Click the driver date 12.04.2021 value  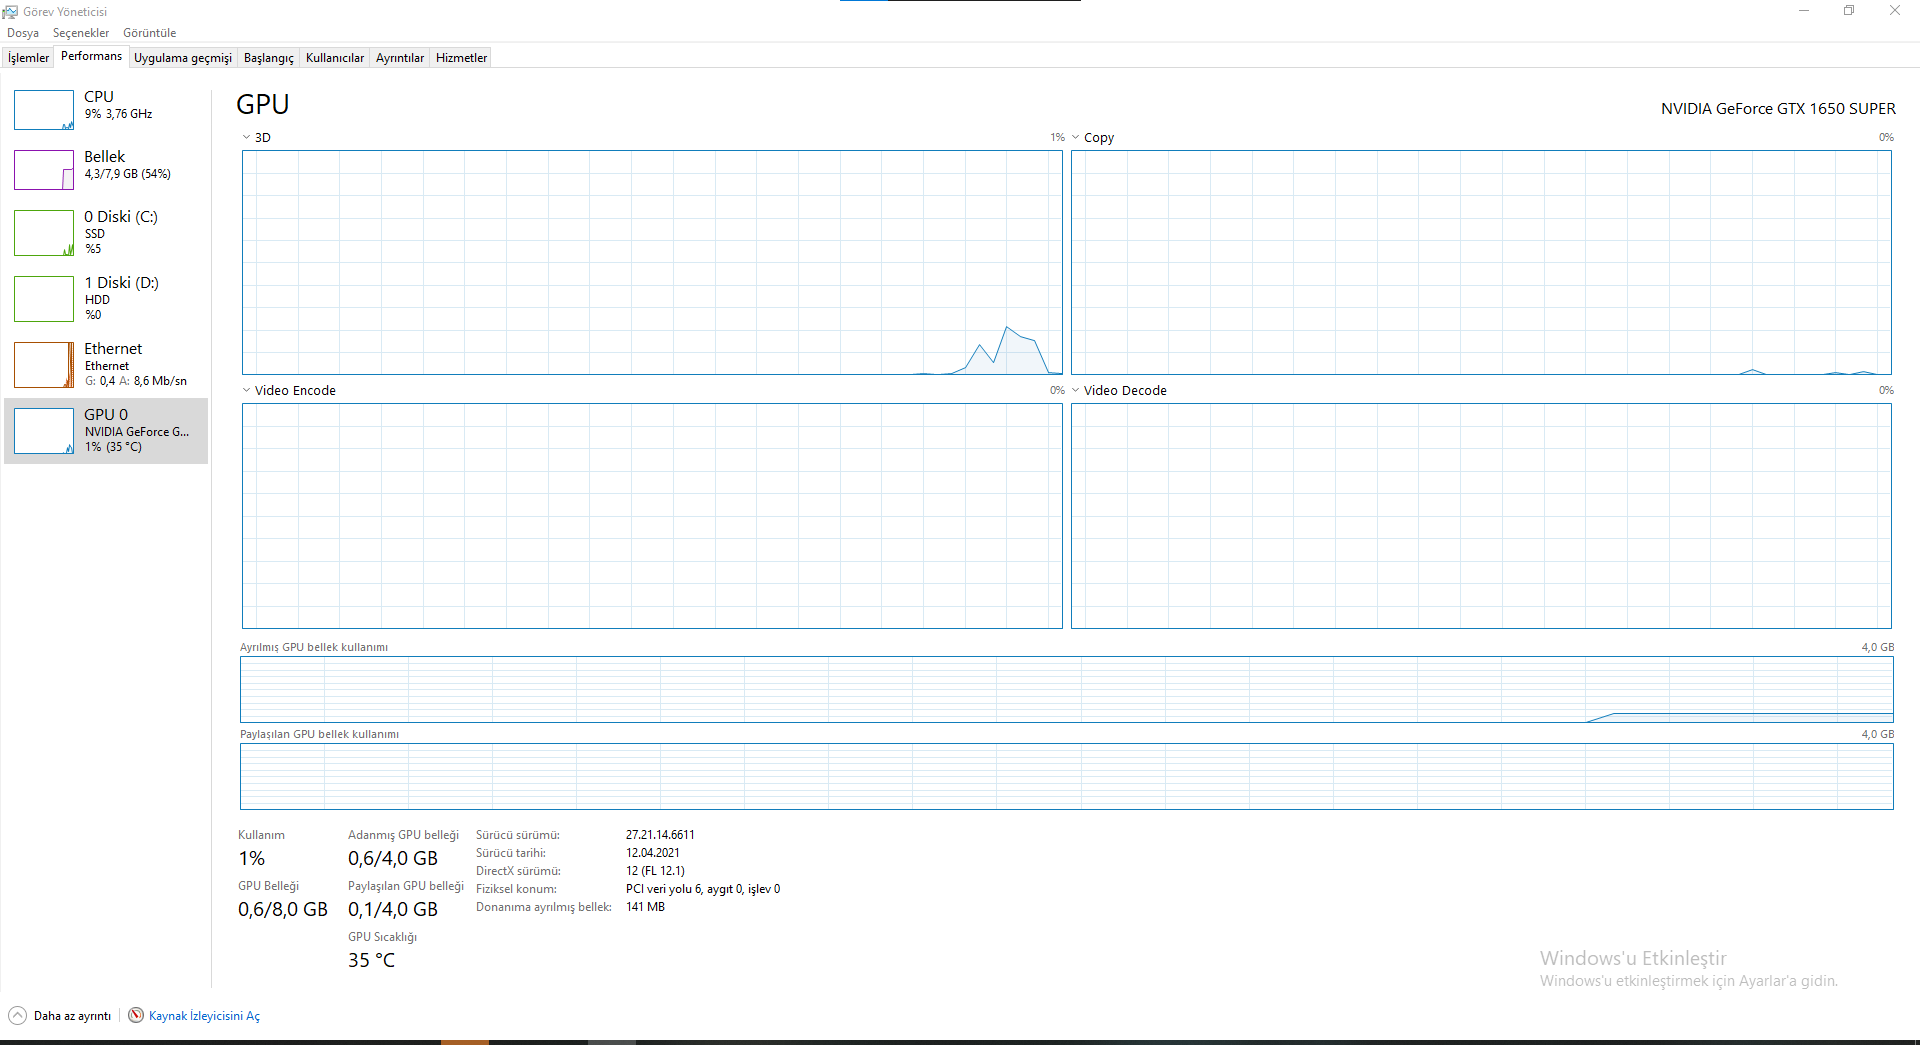pyautogui.click(x=653, y=853)
